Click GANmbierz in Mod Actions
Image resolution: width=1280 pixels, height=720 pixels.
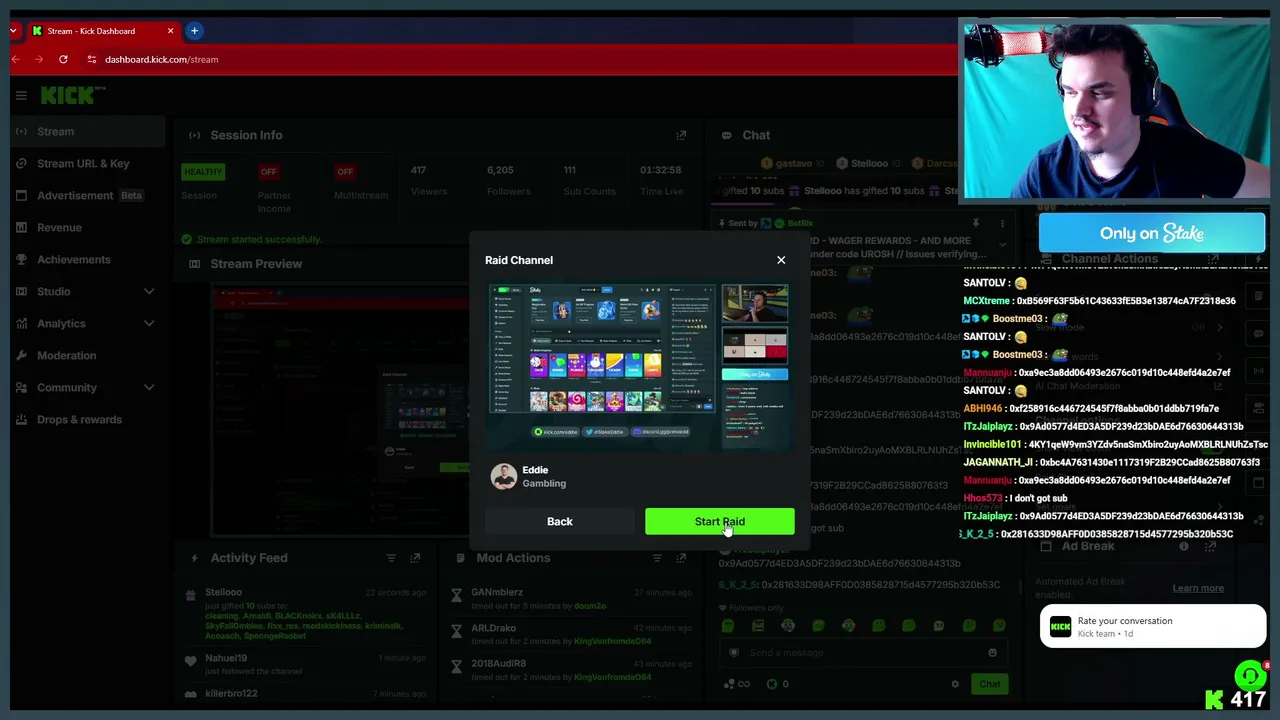pyautogui.click(x=497, y=592)
